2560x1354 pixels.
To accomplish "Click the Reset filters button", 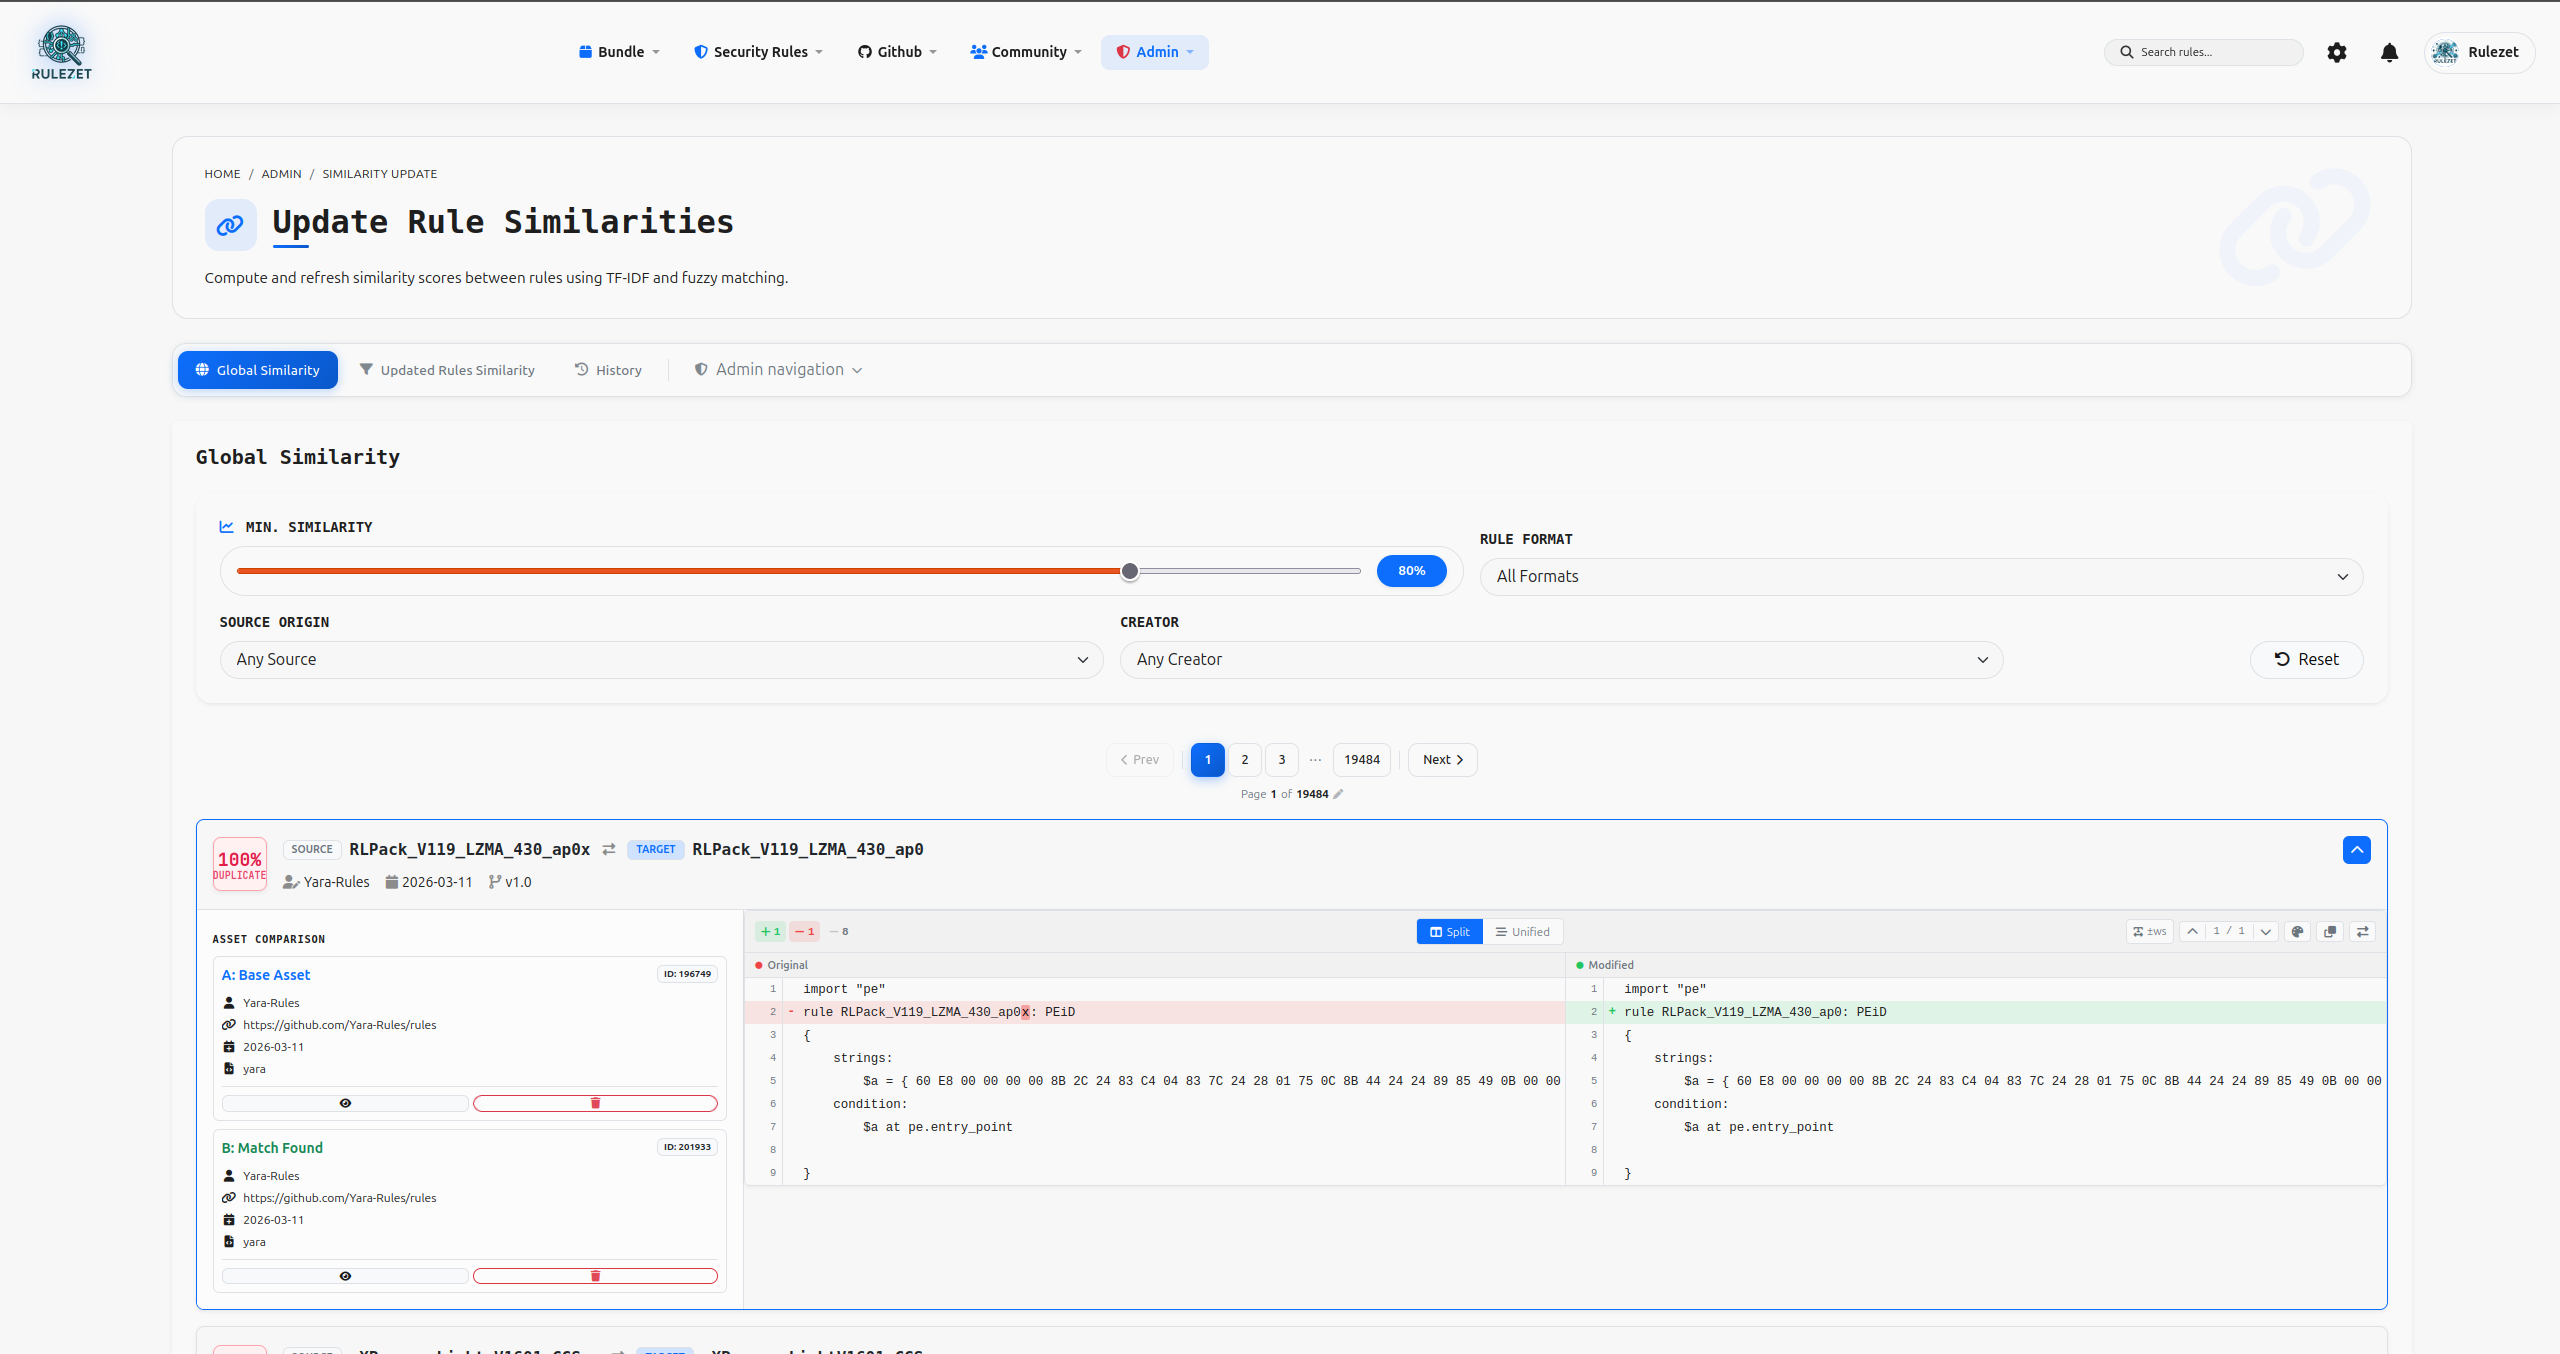I will pos(2306,659).
